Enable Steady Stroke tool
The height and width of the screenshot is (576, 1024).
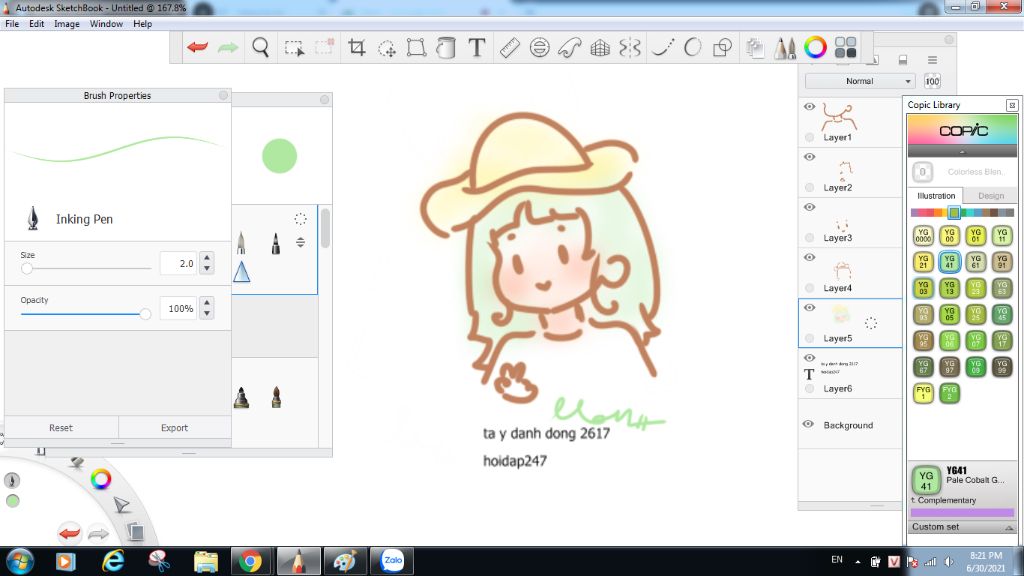[x=662, y=48]
